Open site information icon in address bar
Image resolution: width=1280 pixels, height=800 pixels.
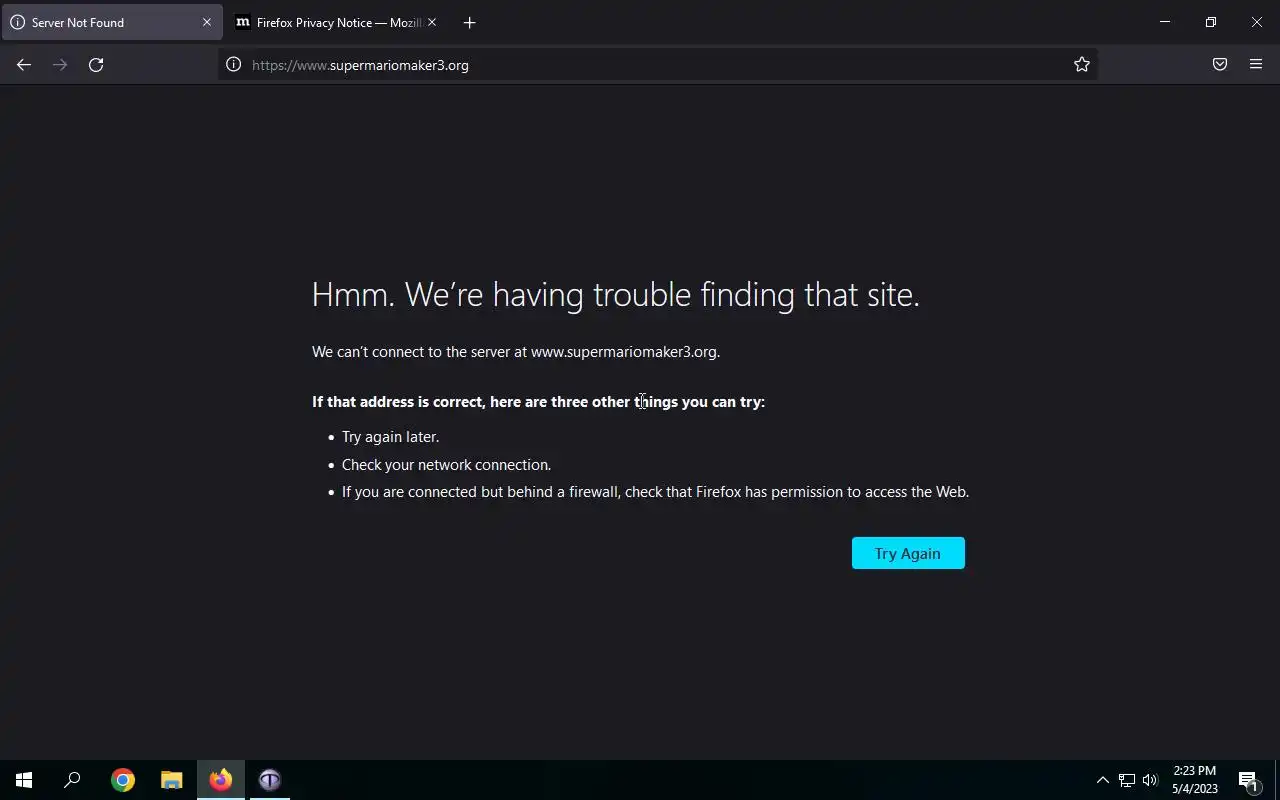point(233,65)
